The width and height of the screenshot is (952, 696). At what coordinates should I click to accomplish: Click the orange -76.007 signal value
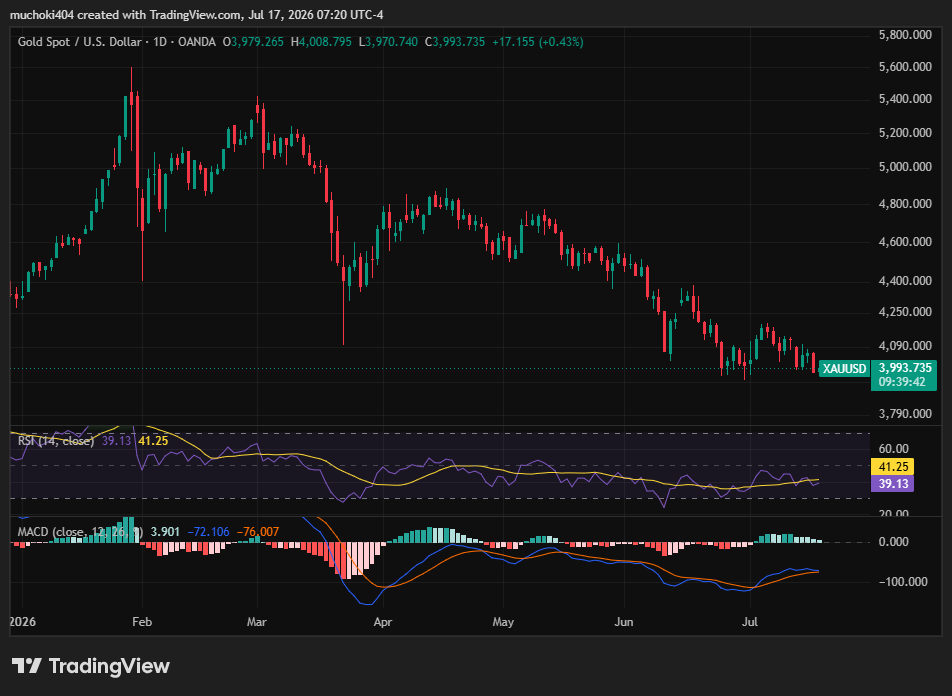click(257, 532)
